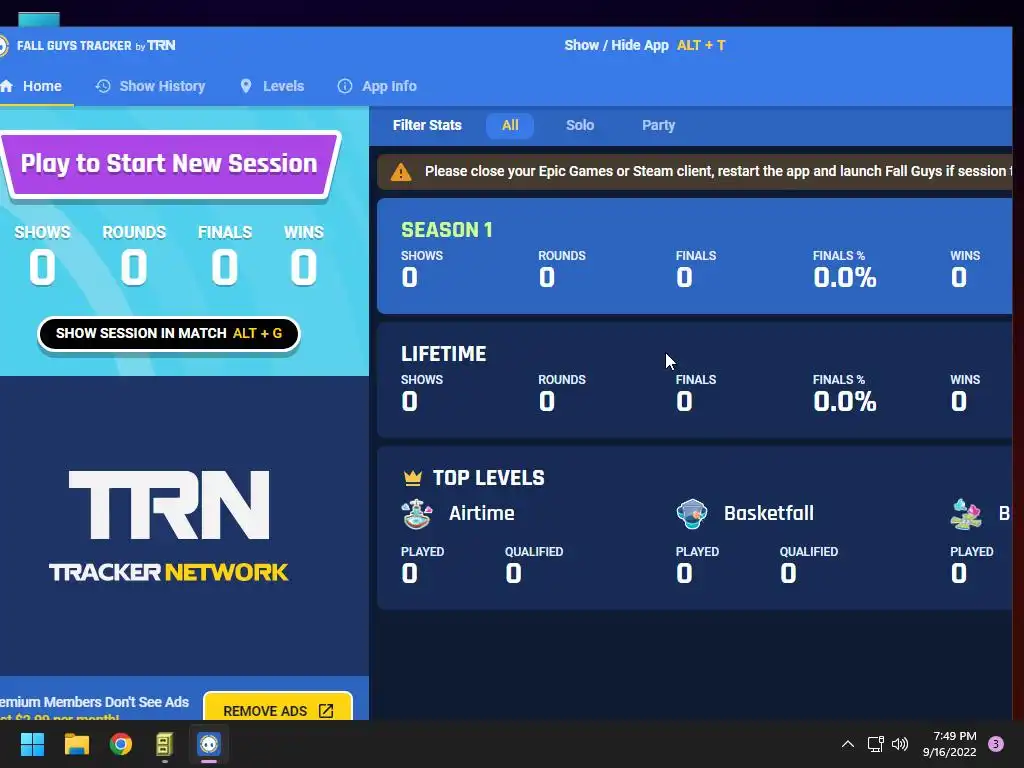Select the All stats filter

coord(510,125)
